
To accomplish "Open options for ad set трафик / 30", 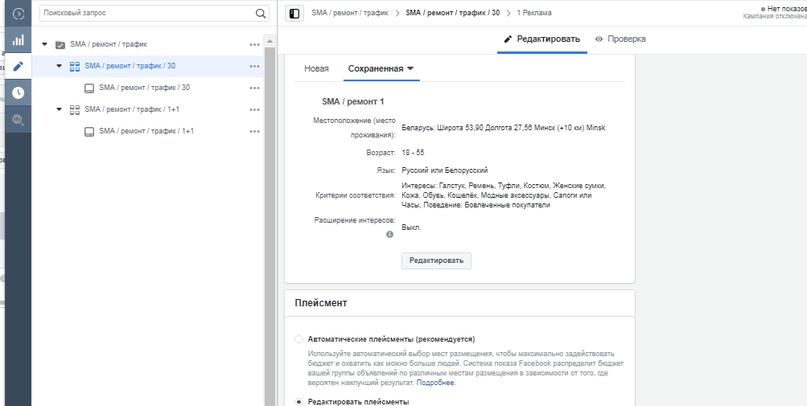I will click(254, 66).
